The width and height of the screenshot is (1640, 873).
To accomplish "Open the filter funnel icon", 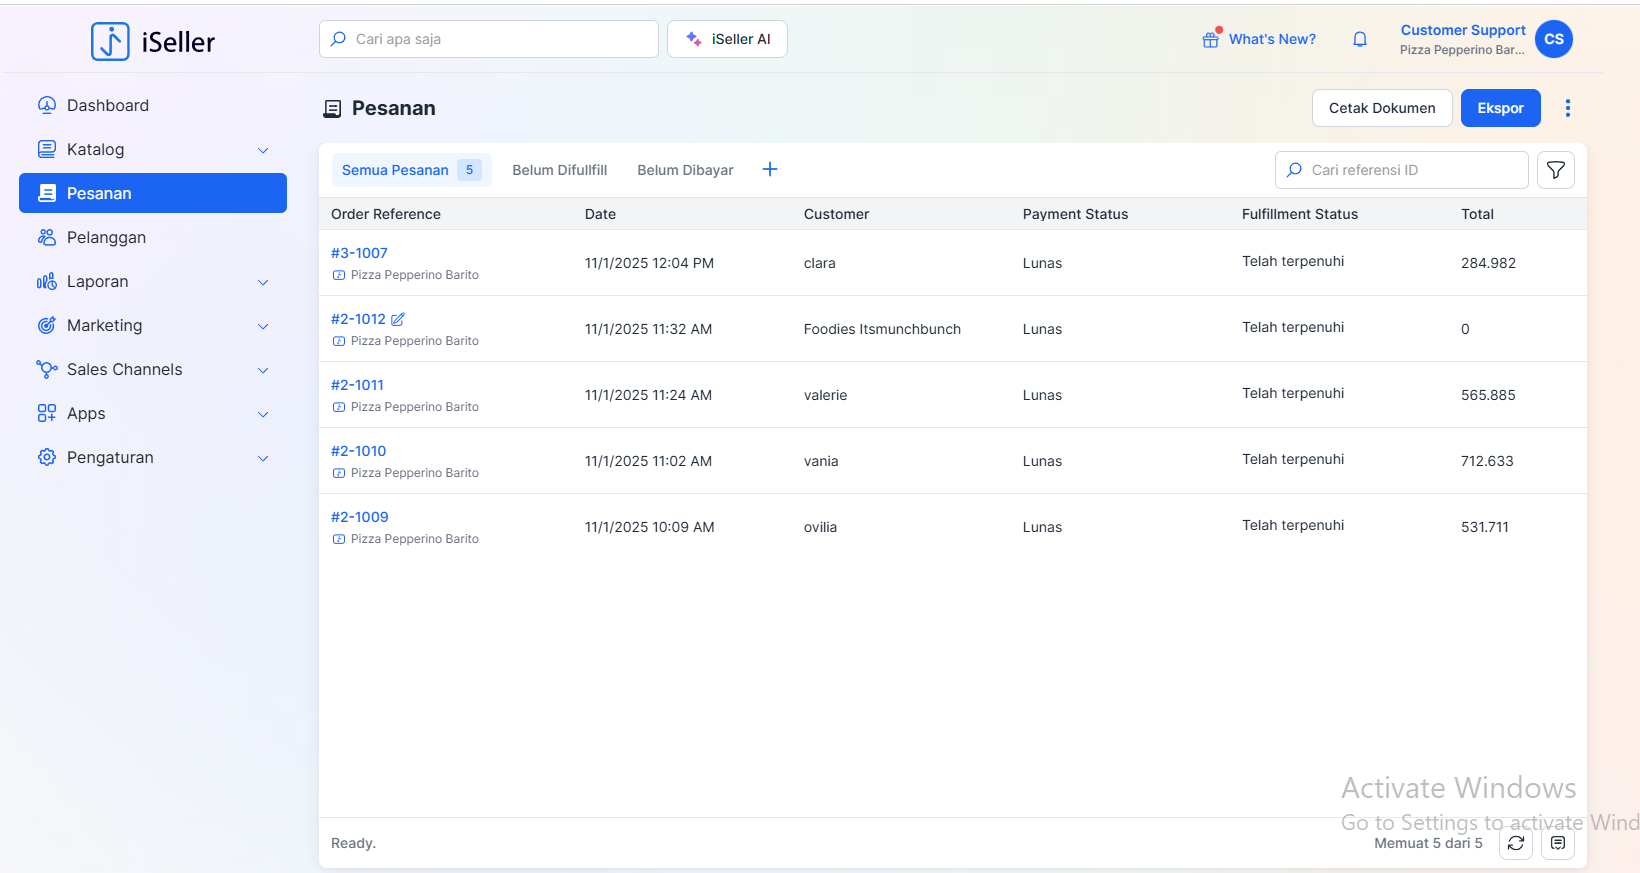I will pos(1555,170).
